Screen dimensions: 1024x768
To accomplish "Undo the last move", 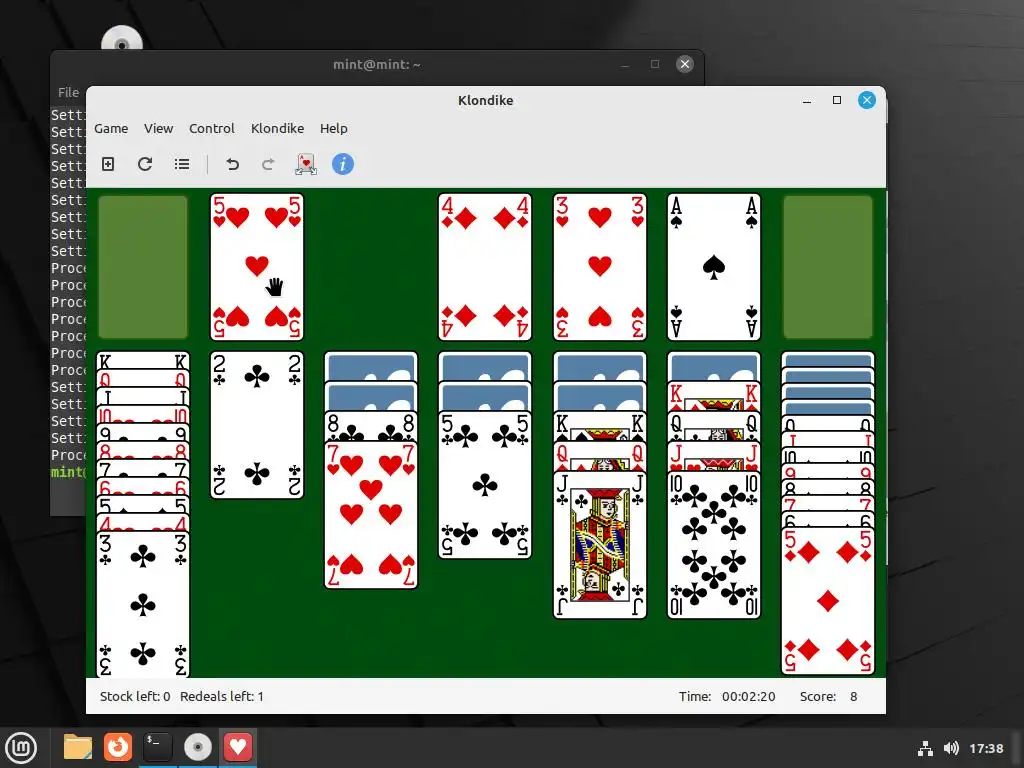I will point(232,164).
